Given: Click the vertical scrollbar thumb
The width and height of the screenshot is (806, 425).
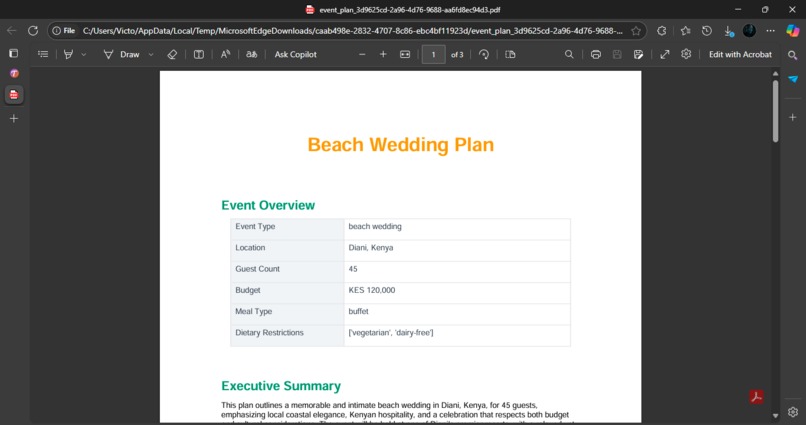Looking at the screenshot, I should point(775,111).
